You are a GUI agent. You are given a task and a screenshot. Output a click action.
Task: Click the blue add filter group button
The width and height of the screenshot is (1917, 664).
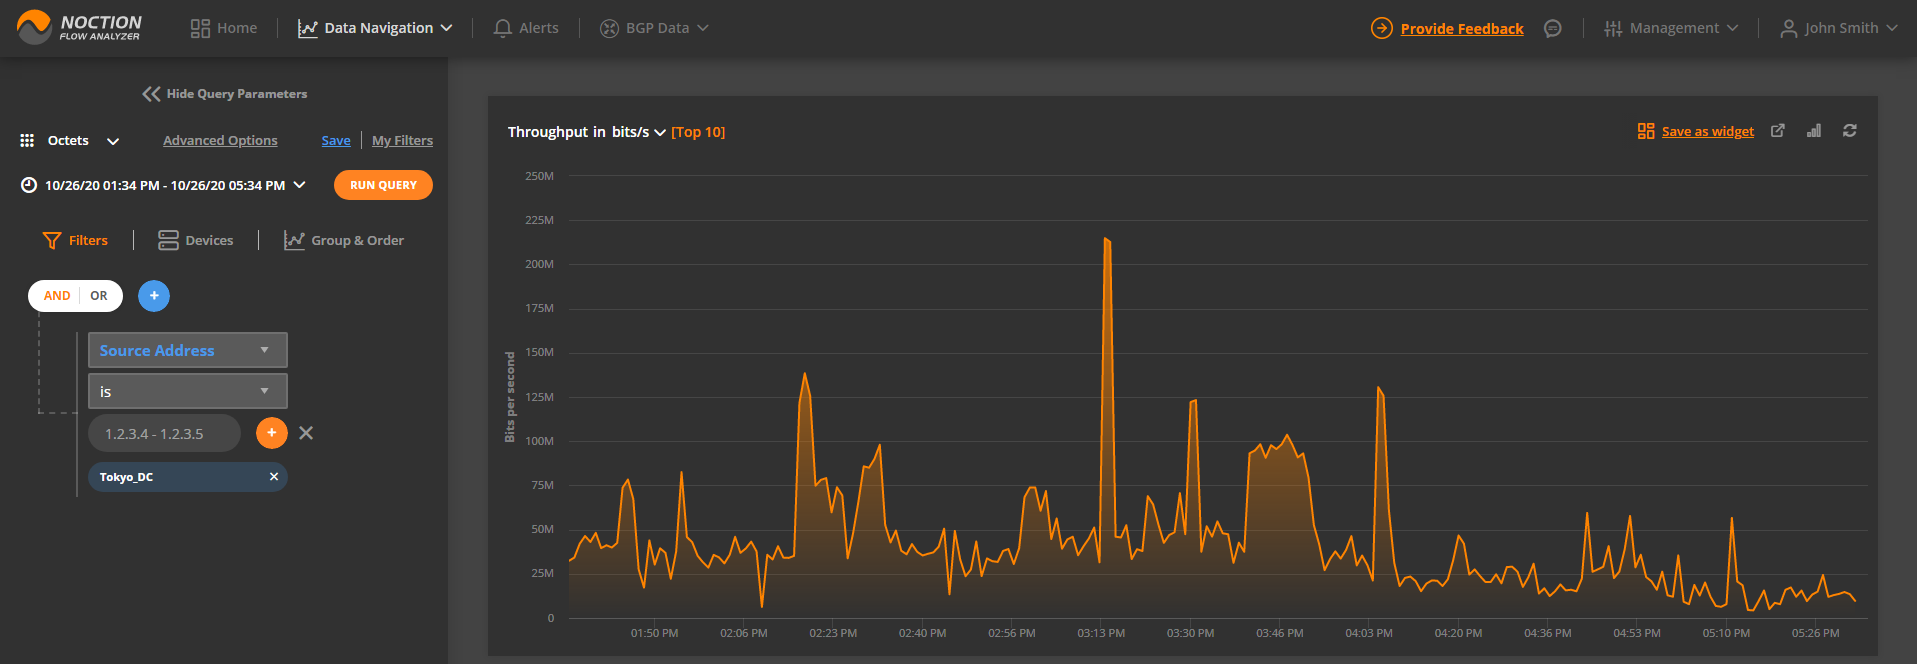[x=154, y=296]
